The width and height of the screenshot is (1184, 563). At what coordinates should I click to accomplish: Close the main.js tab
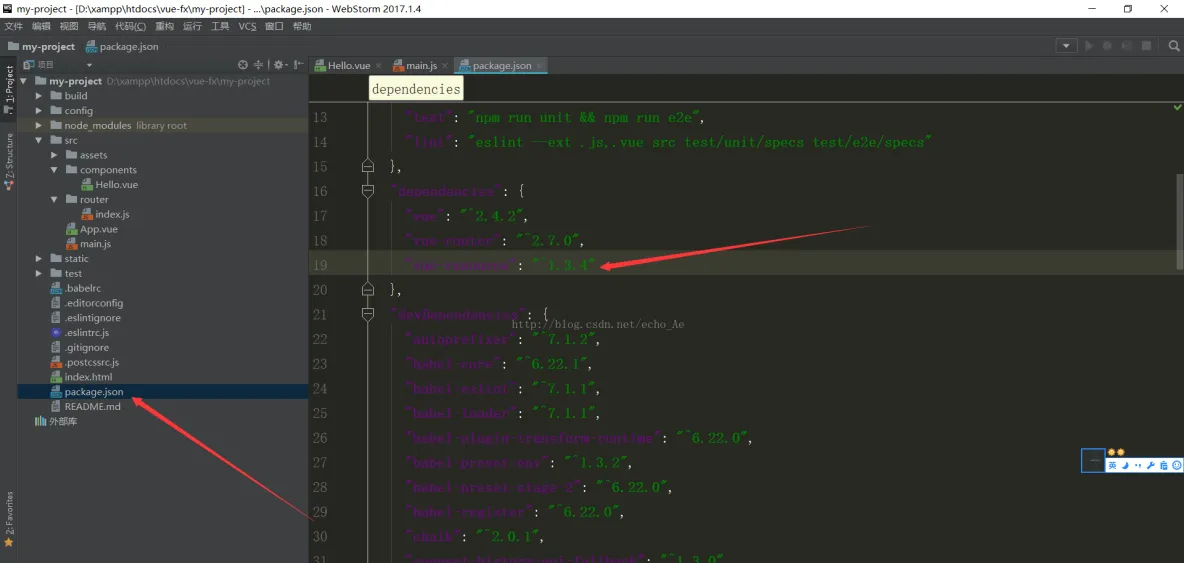pyautogui.click(x=445, y=66)
